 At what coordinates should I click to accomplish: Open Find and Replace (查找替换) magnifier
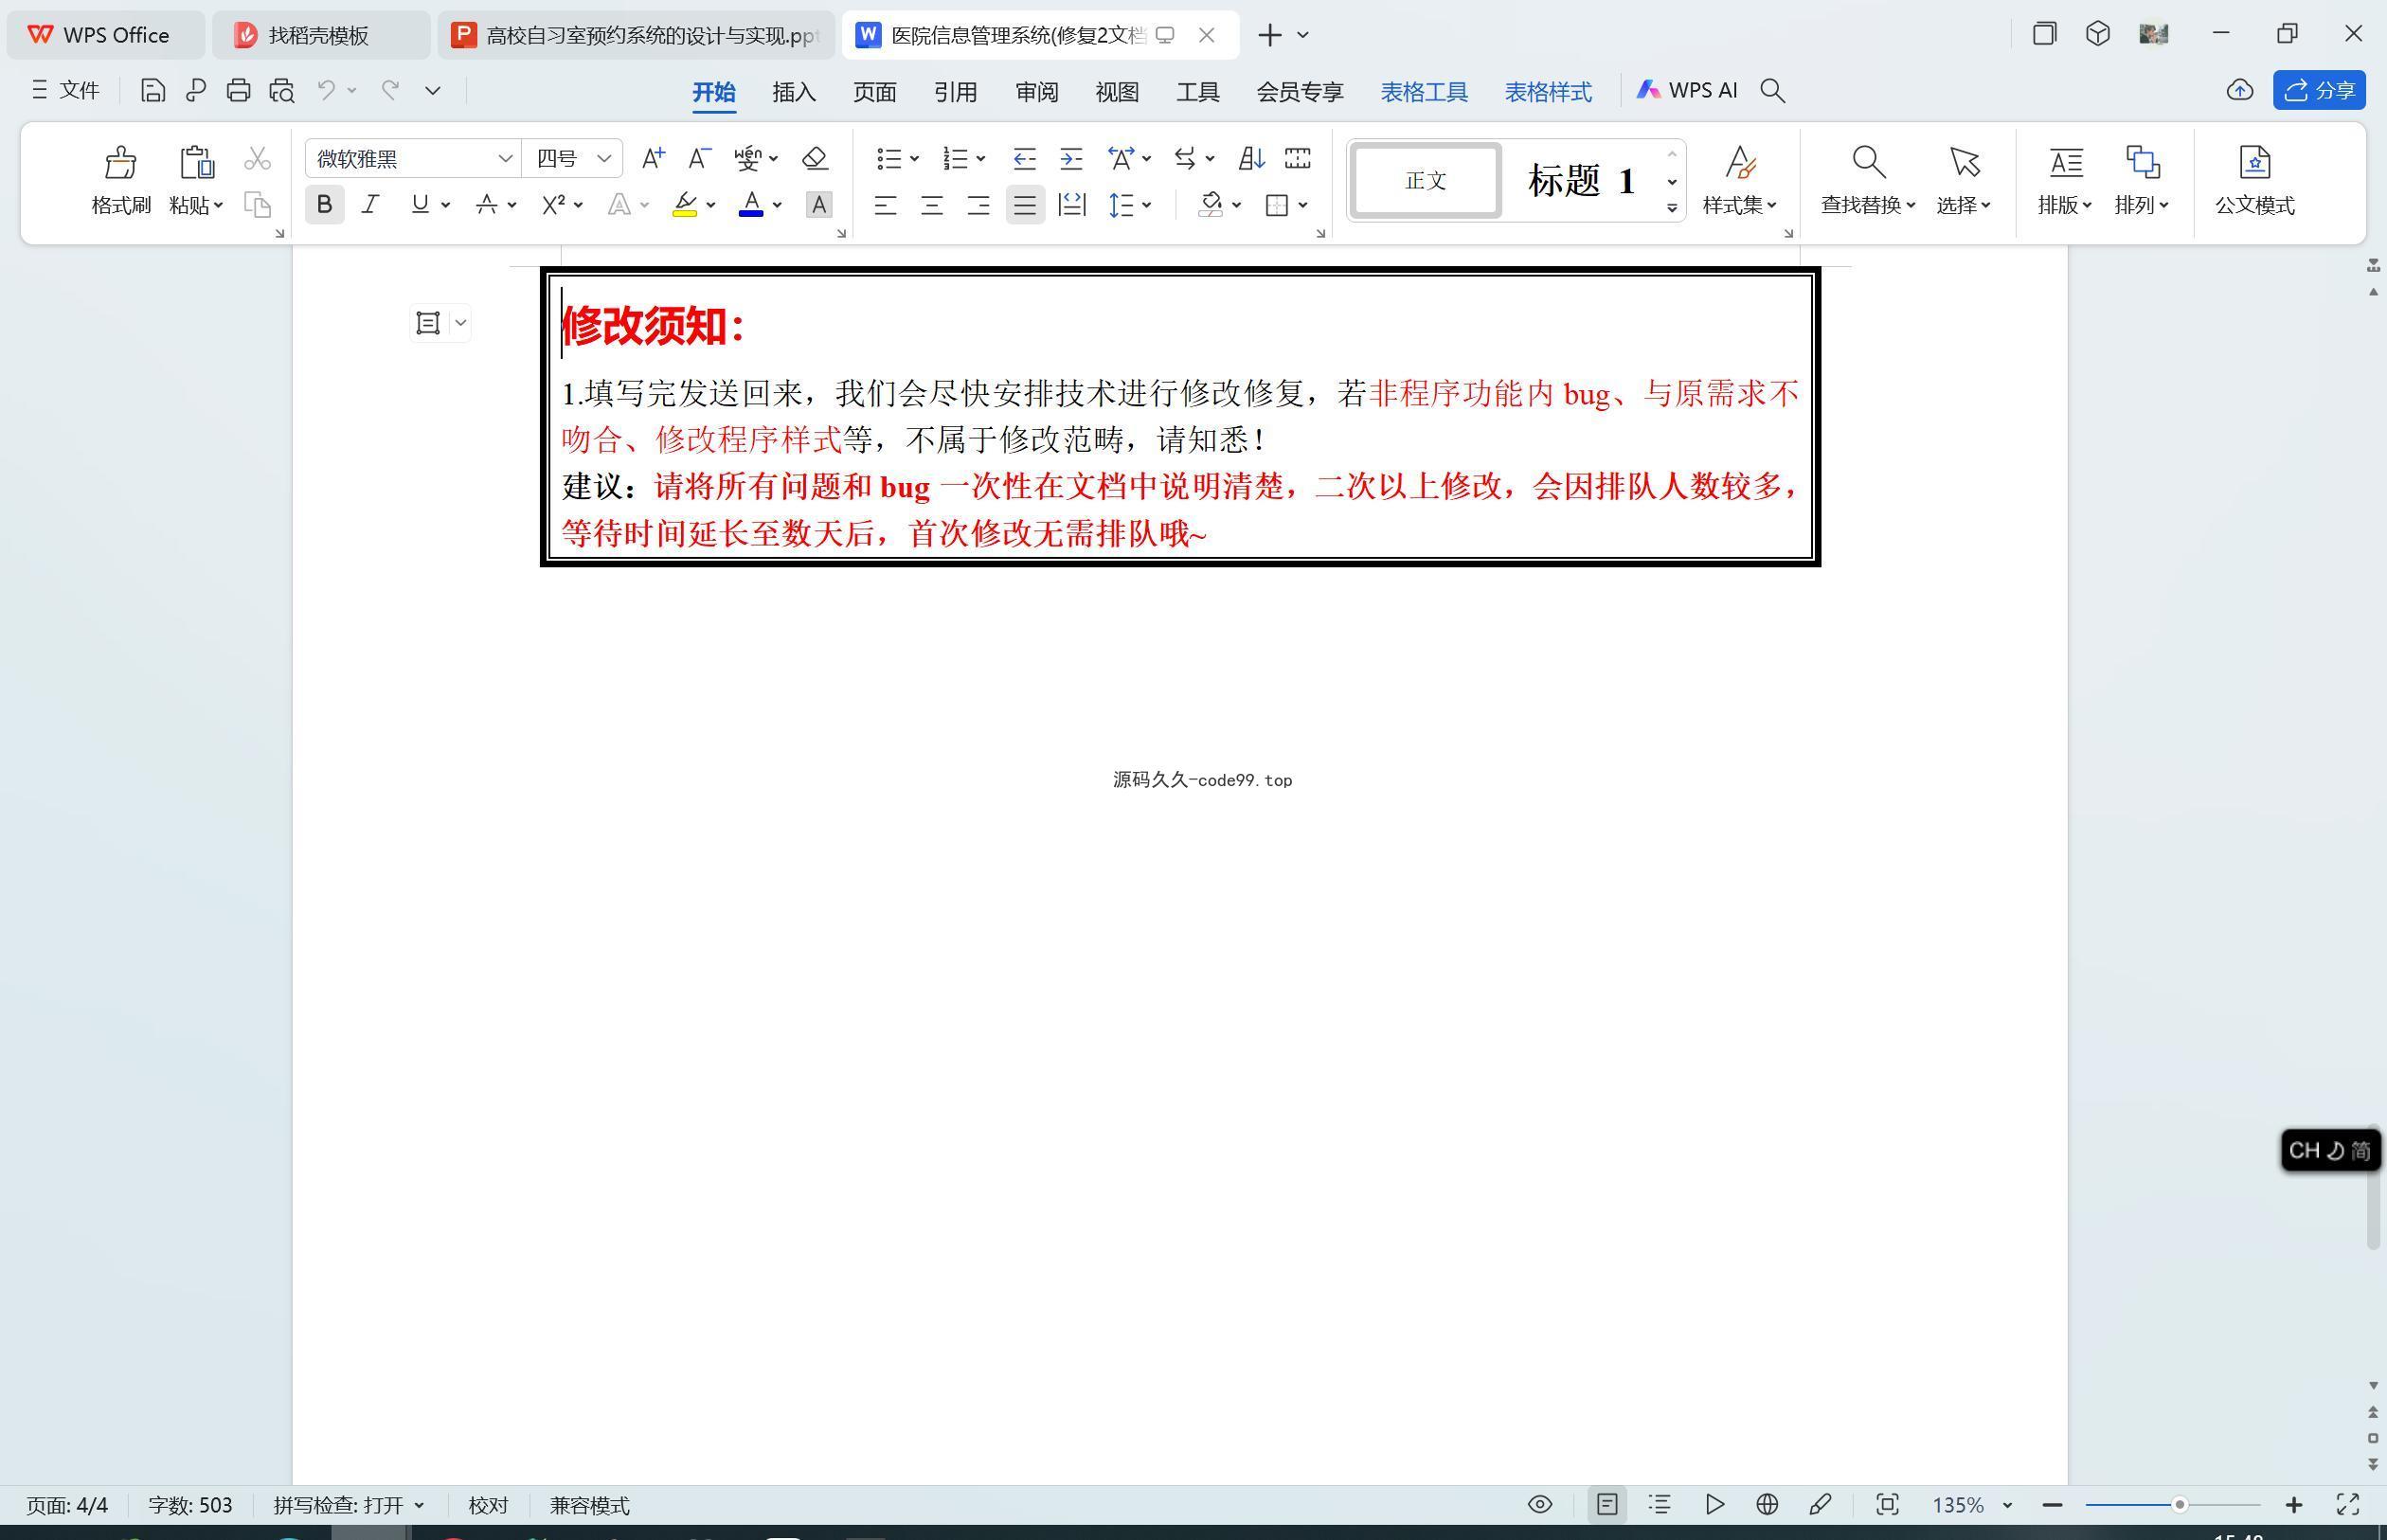[1868, 162]
